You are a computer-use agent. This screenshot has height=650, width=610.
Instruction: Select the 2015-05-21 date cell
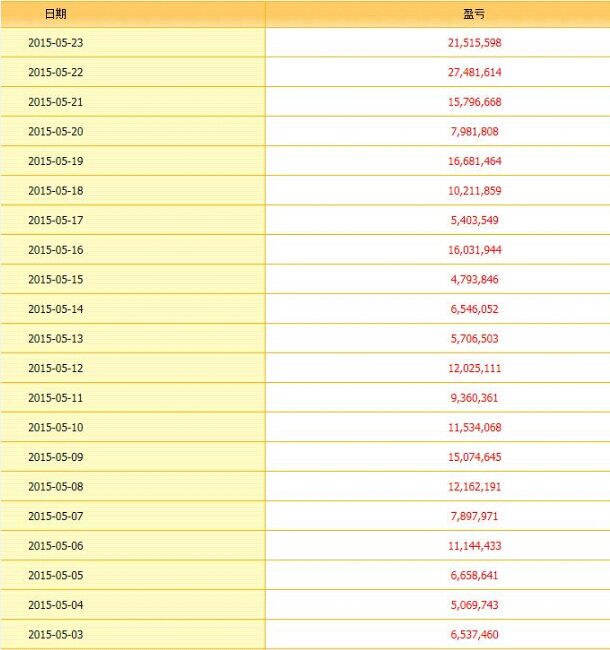point(55,102)
